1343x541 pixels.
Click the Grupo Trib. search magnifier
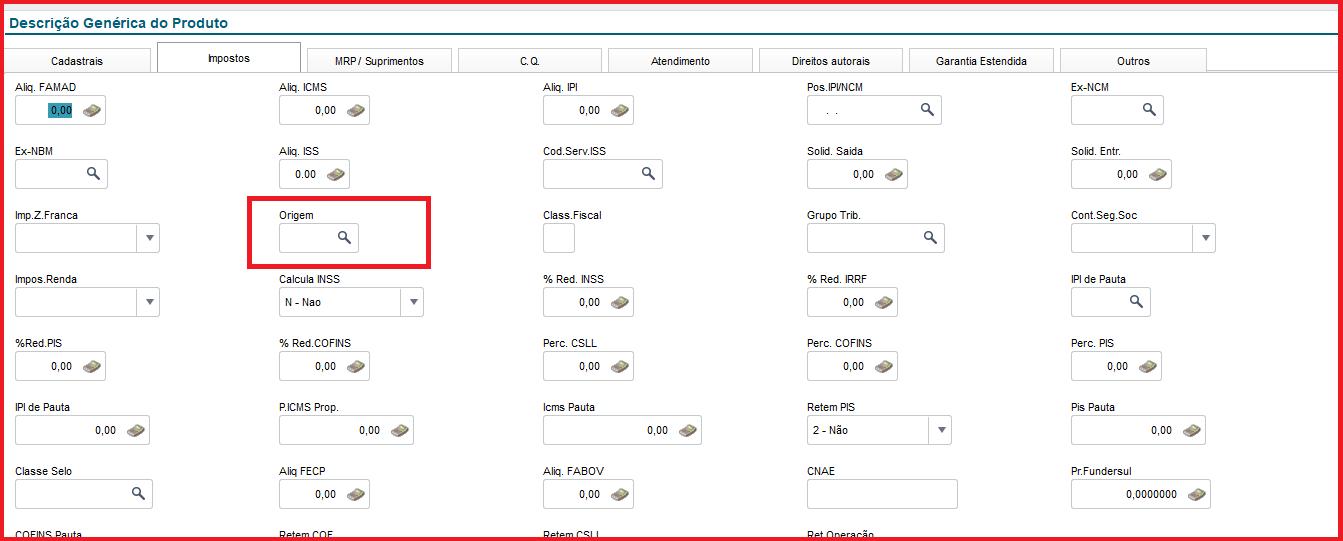coord(930,238)
